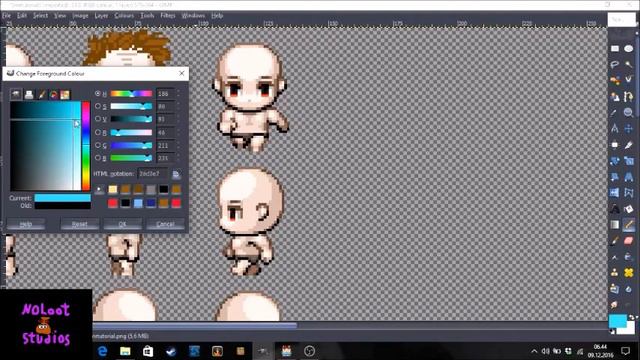The height and width of the screenshot is (360, 640).
Task: Select the Ellipse Select tool
Action: click(629, 49)
